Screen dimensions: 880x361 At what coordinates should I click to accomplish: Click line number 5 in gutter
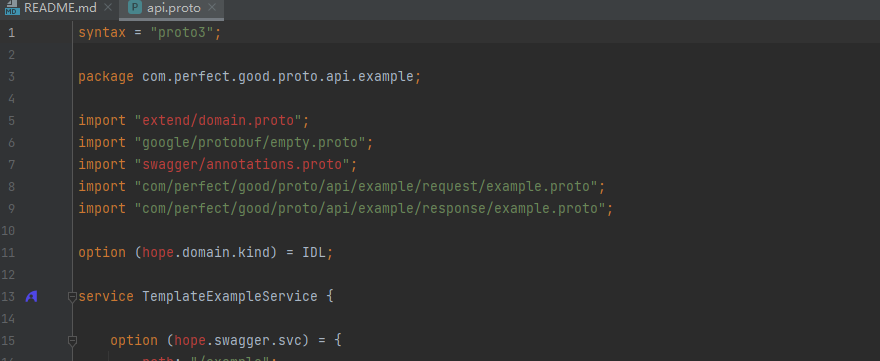[x=11, y=121]
